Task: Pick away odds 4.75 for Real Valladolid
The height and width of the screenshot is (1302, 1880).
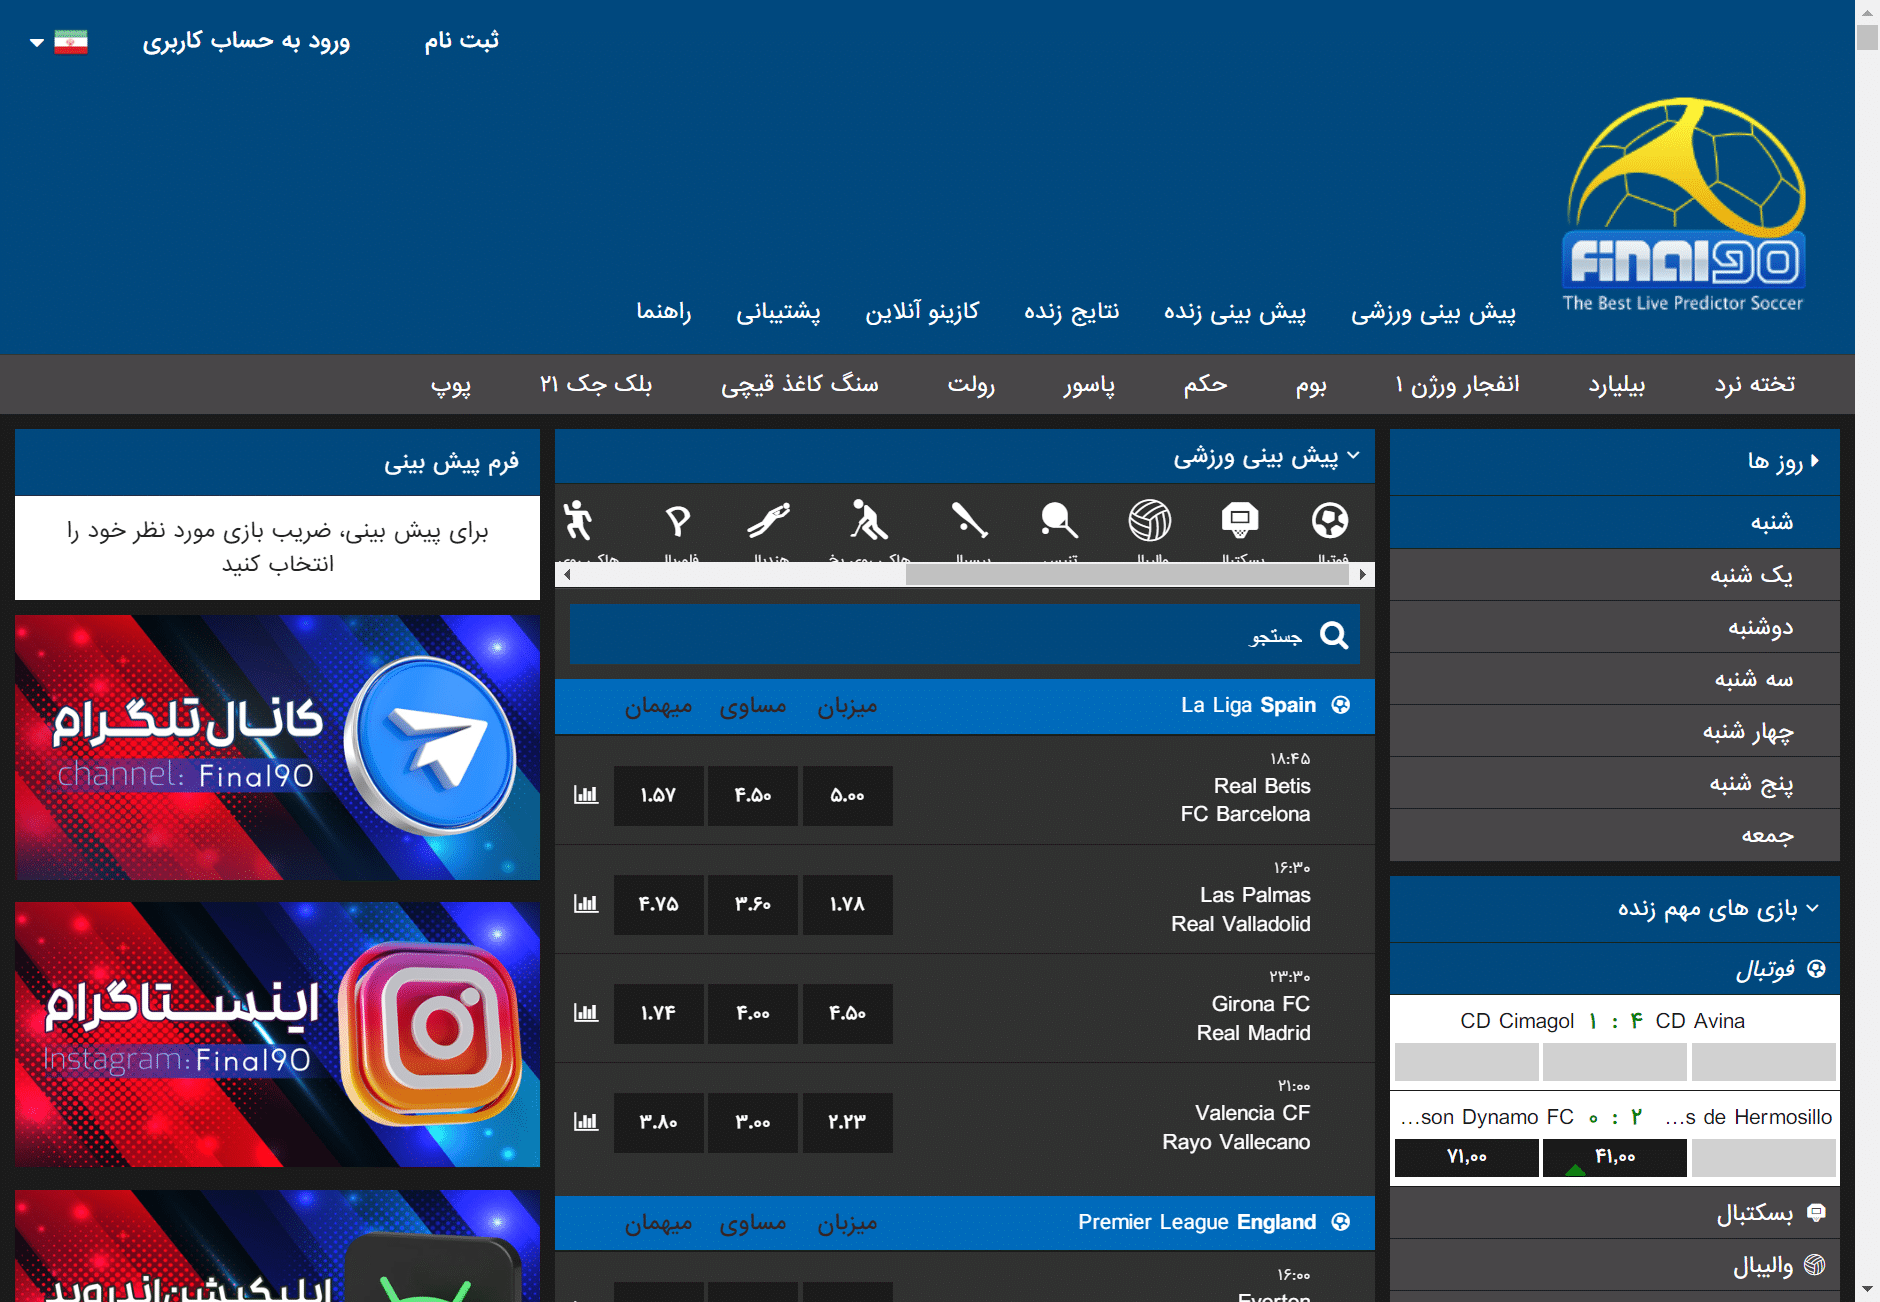Action: [x=658, y=905]
